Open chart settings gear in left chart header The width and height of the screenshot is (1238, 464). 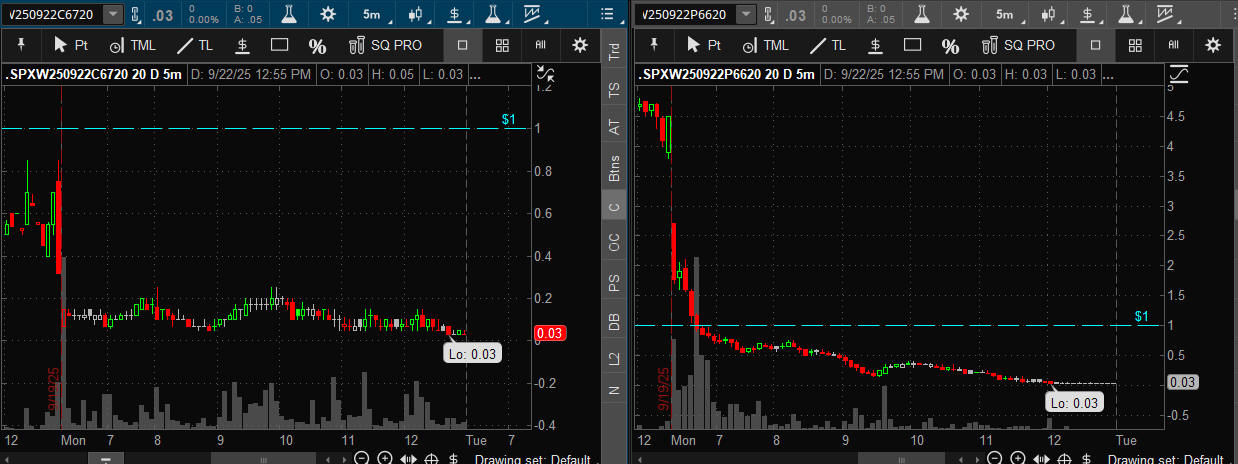(x=328, y=14)
